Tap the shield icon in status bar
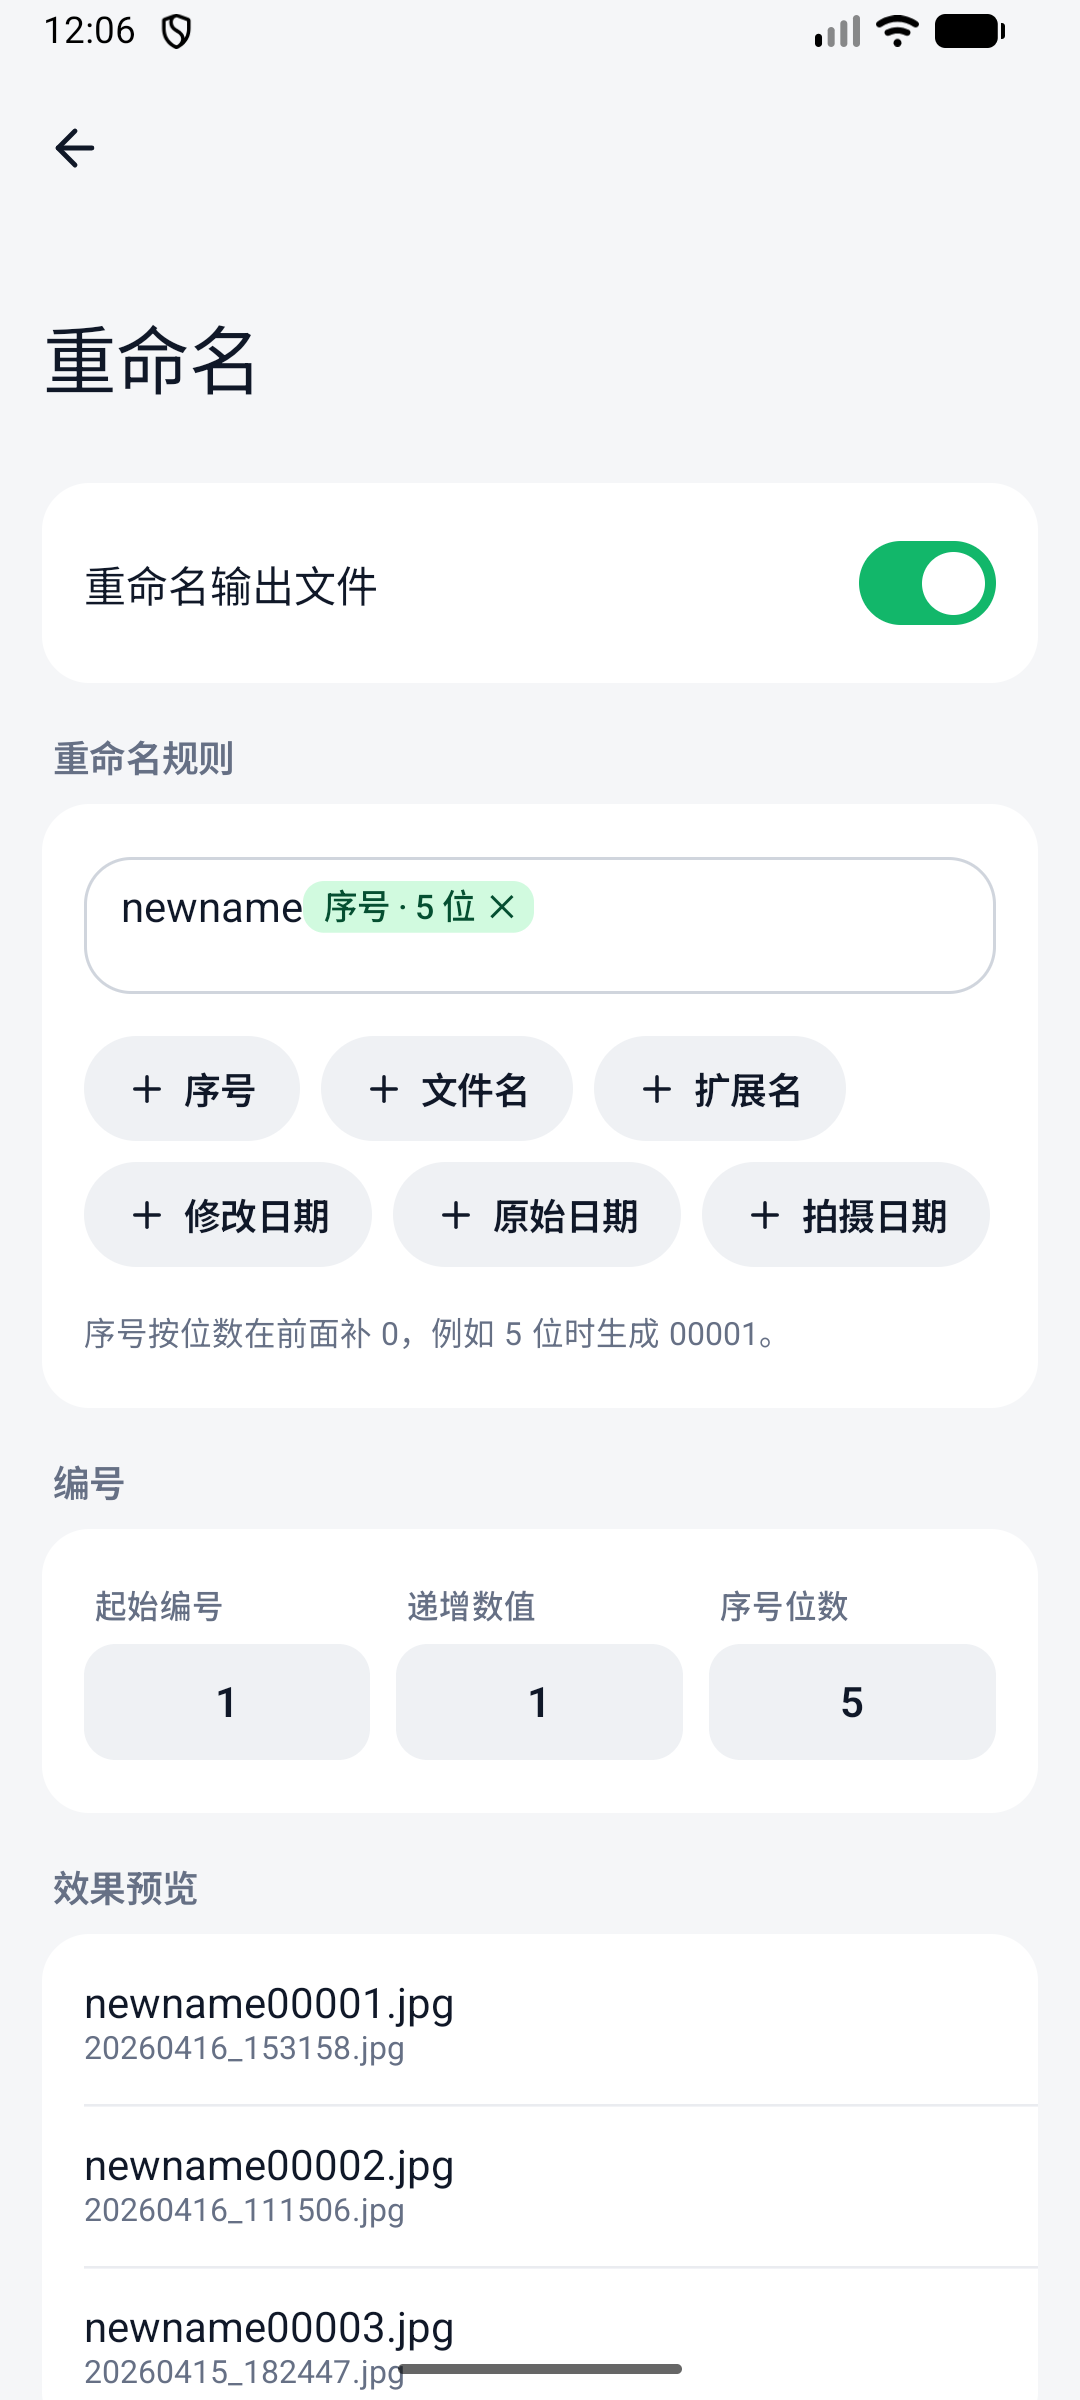 pos(177,32)
